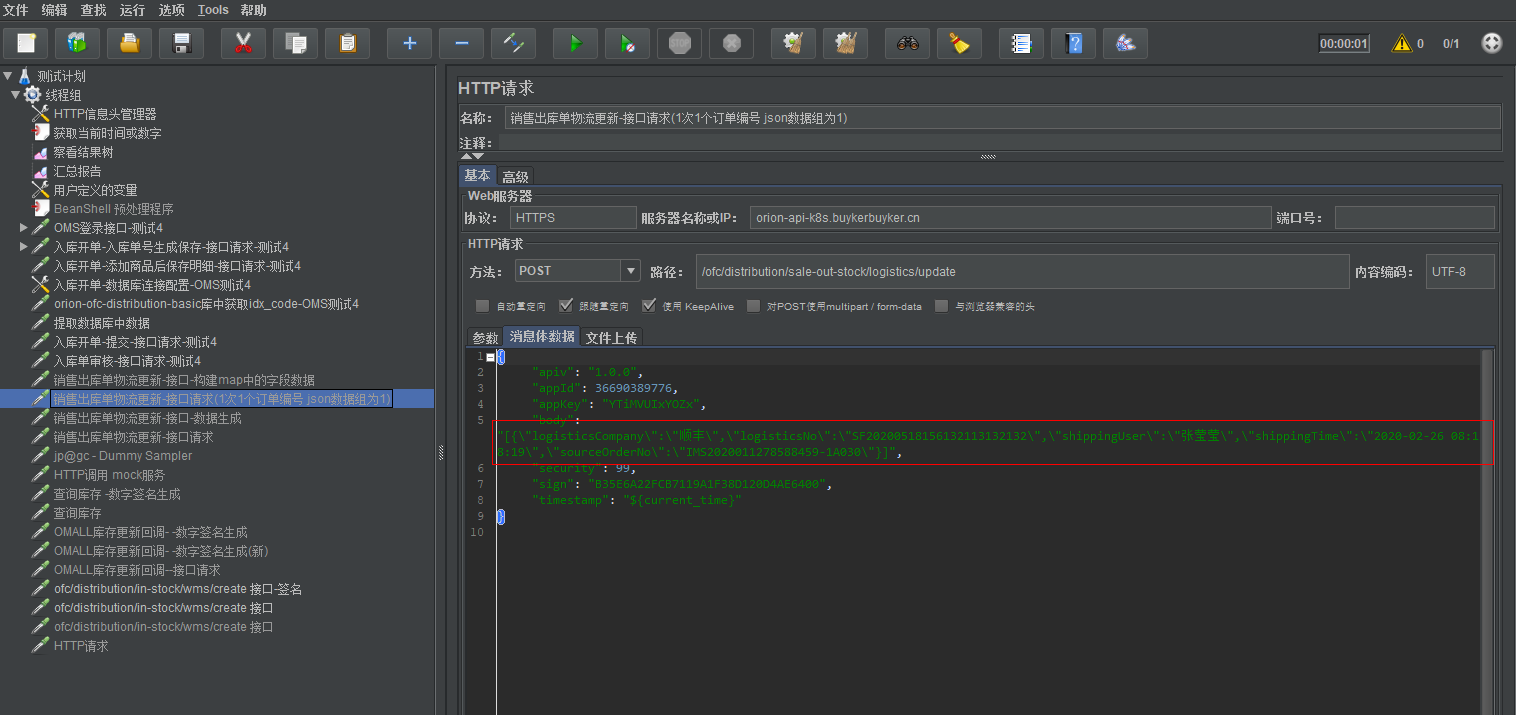The height and width of the screenshot is (715, 1516).
Task: Click the 服务器名称或IP input field
Action: point(1009,218)
